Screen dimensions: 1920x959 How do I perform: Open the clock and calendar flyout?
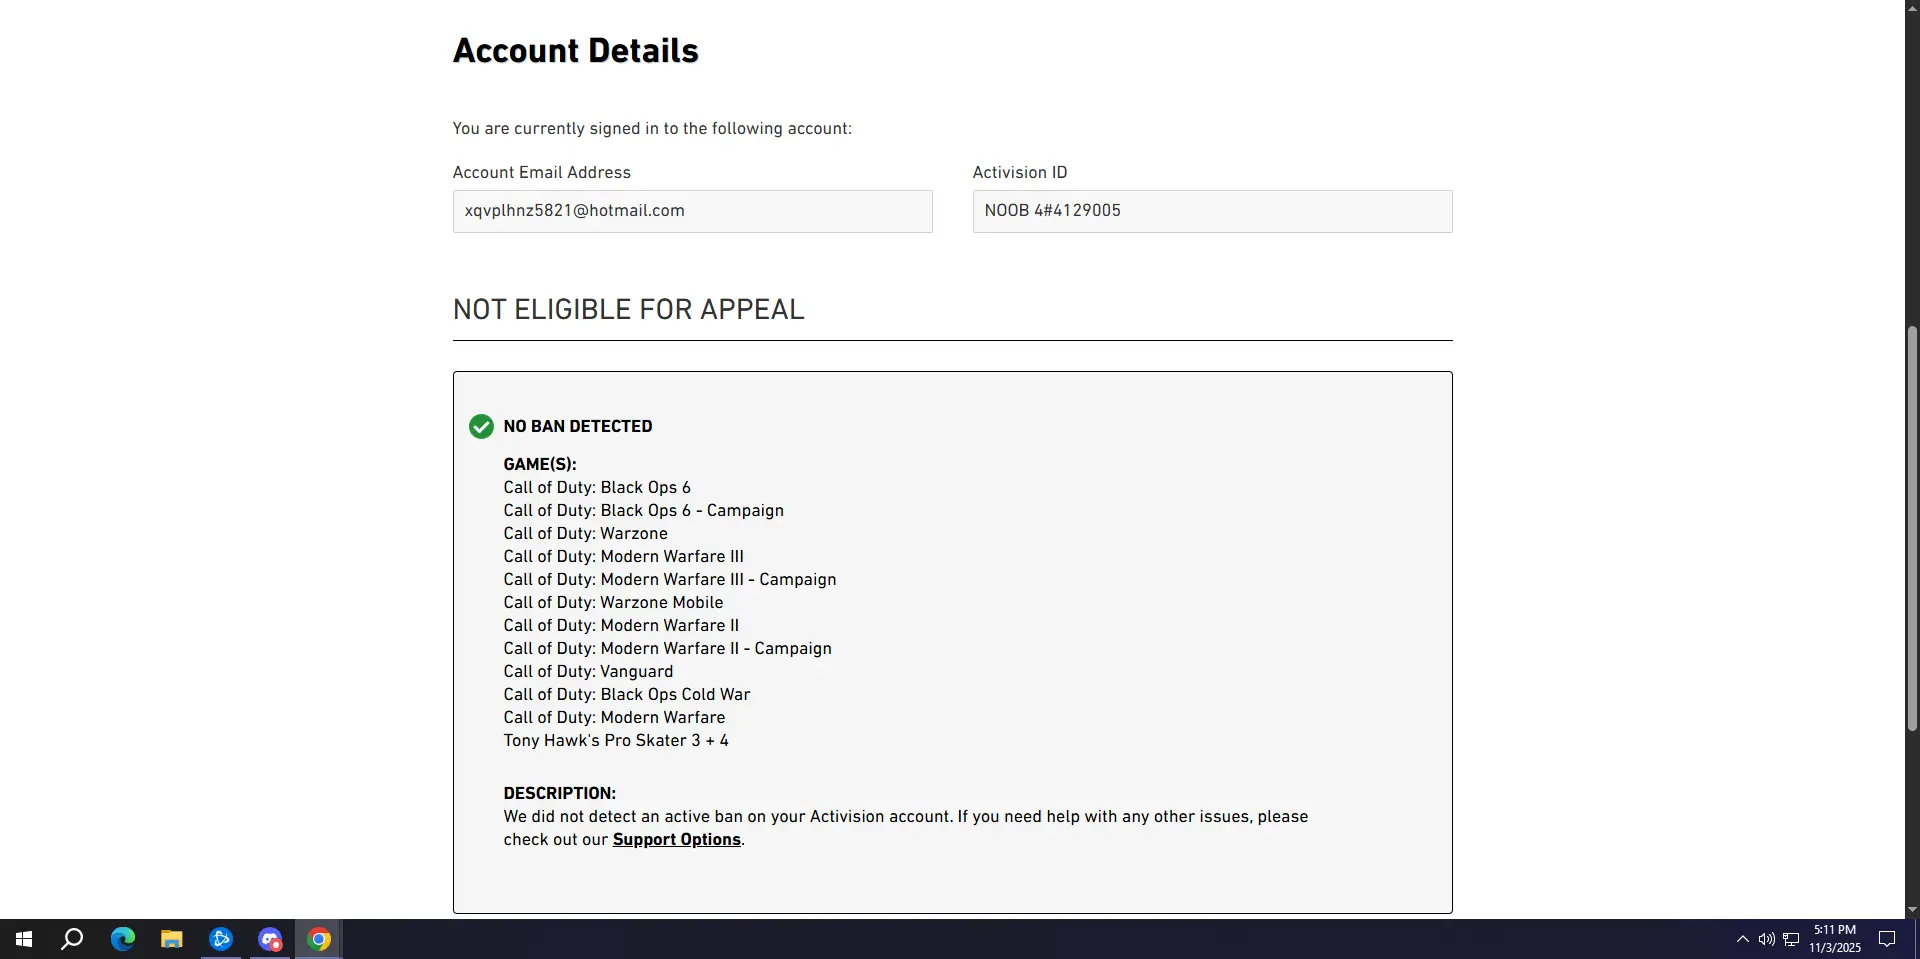click(1835, 939)
